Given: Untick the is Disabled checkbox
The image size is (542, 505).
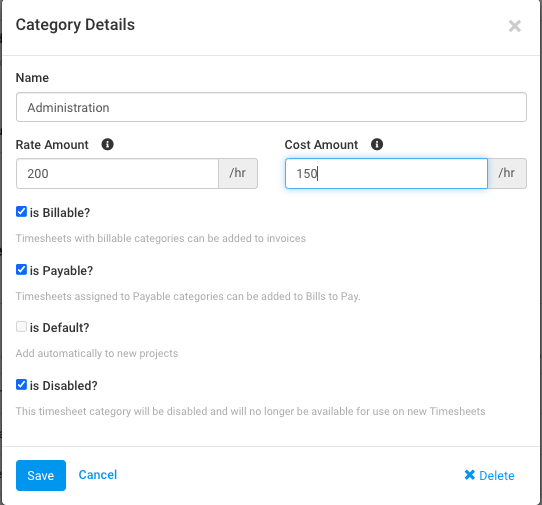Looking at the screenshot, I should point(21,384).
